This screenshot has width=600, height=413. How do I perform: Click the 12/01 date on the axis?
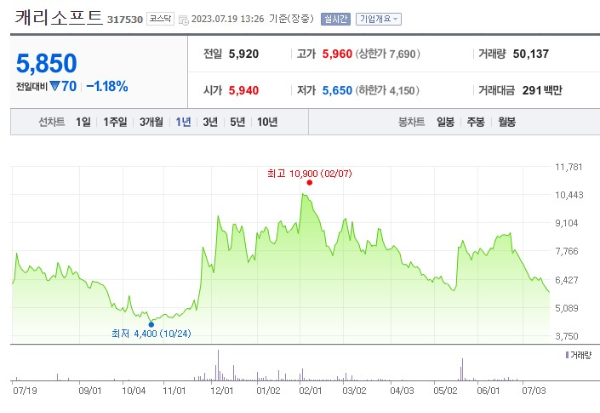[x=222, y=391]
